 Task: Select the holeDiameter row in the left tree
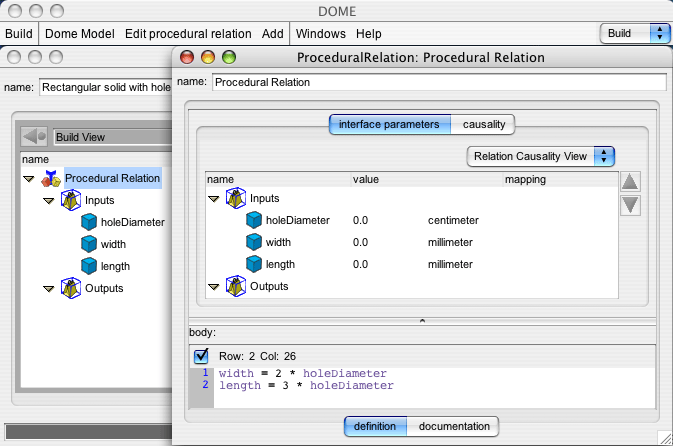coord(133,222)
